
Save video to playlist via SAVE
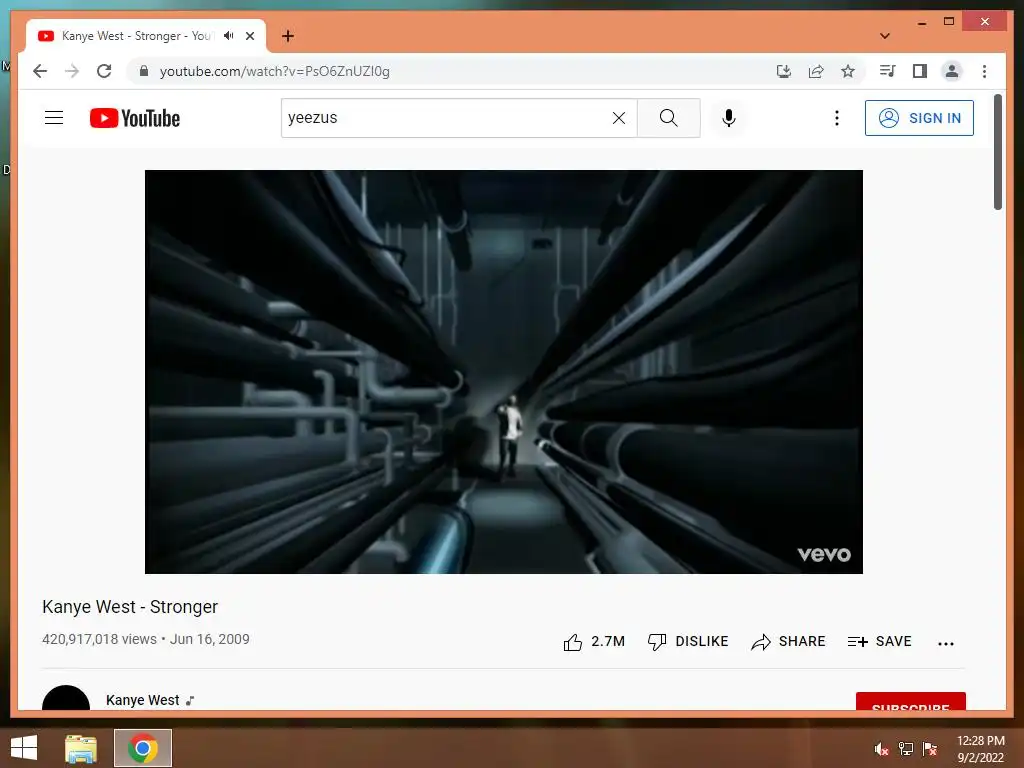[x=879, y=642]
